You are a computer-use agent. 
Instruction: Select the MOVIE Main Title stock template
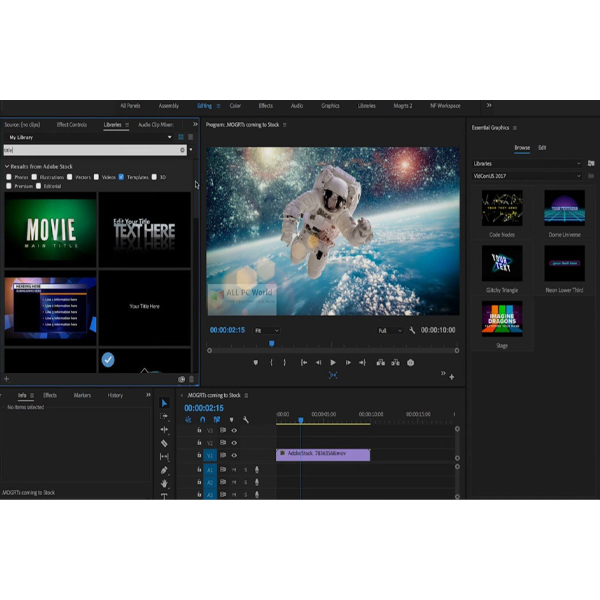click(51, 230)
